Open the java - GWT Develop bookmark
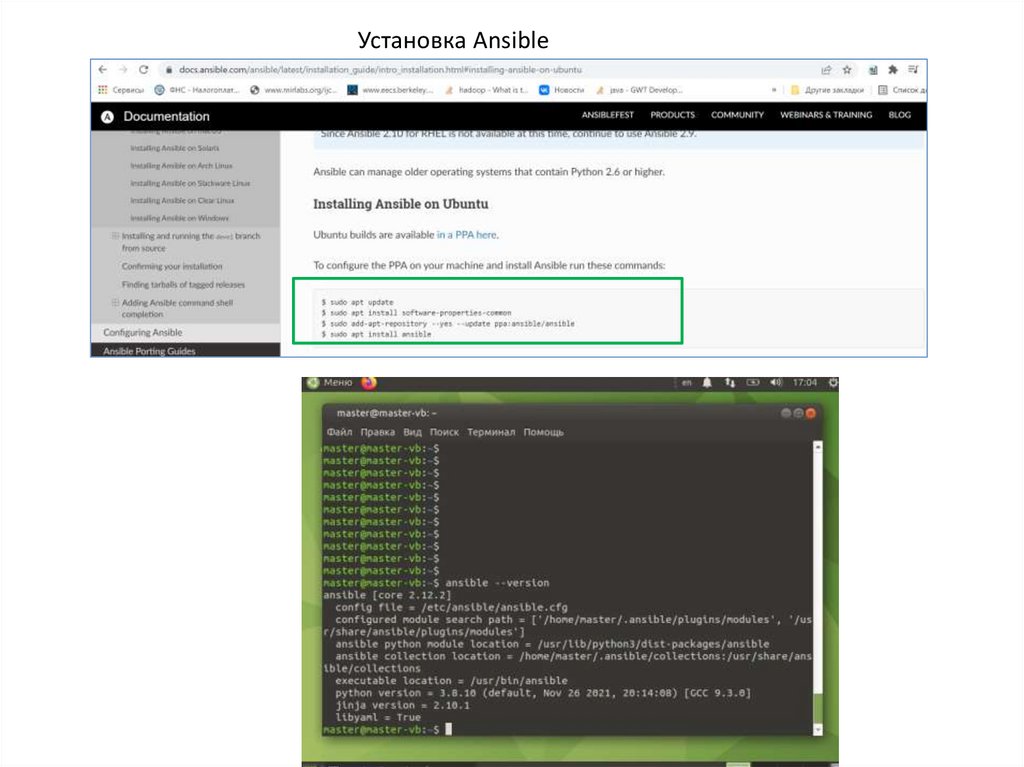This screenshot has height=767, width=1024. pos(639,90)
